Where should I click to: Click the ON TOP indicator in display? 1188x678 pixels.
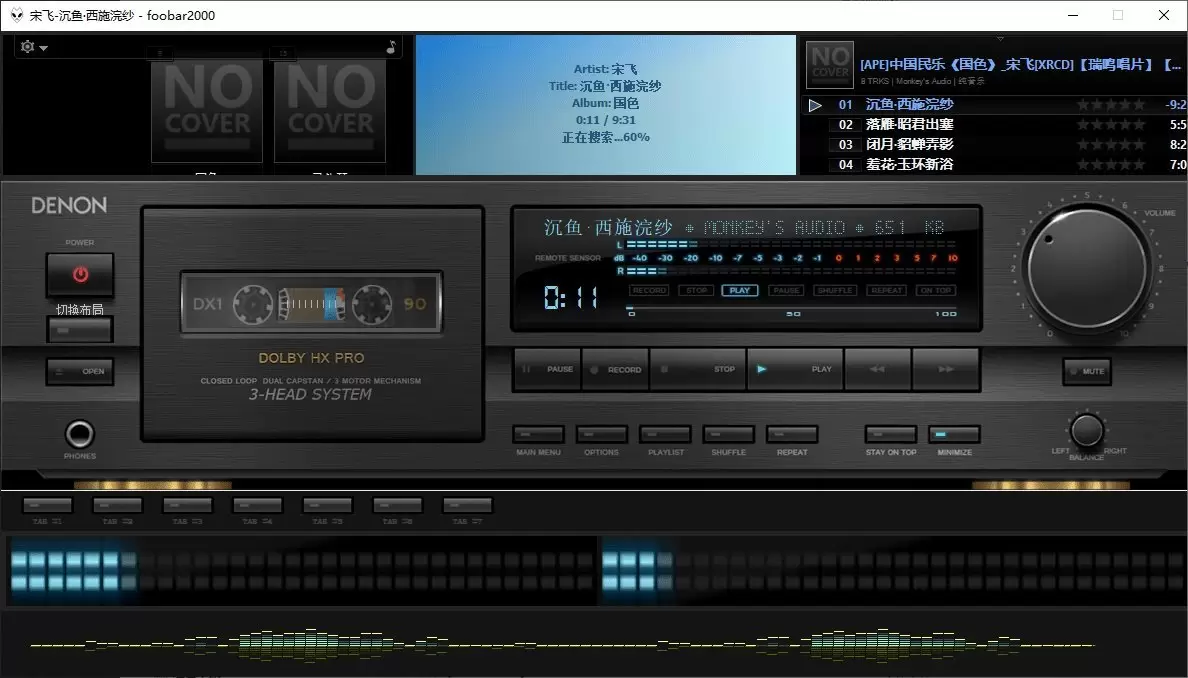pyautogui.click(x=936, y=290)
